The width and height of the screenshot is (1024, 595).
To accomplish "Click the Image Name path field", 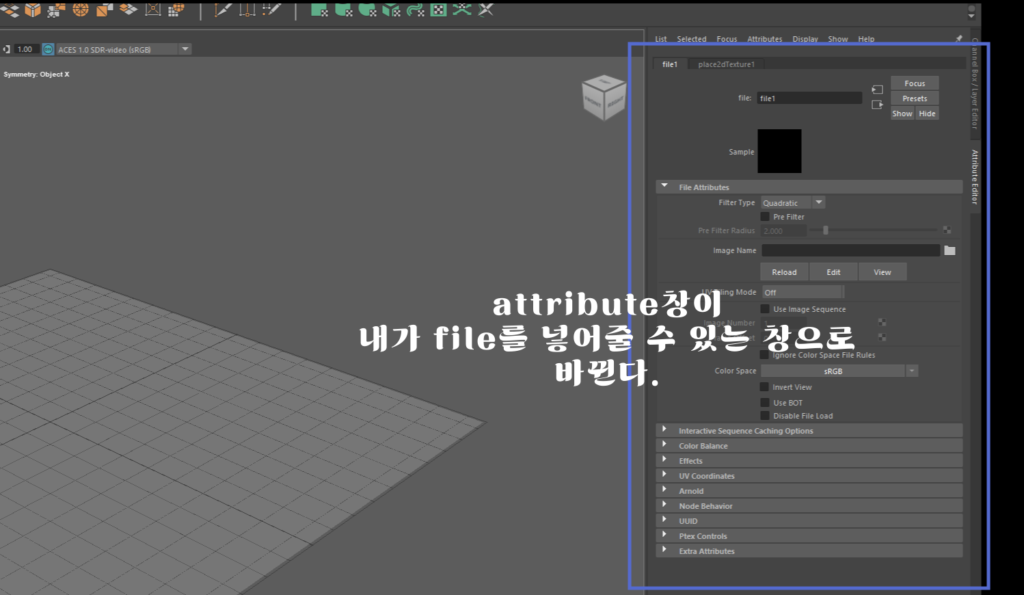I will click(x=851, y=250).
